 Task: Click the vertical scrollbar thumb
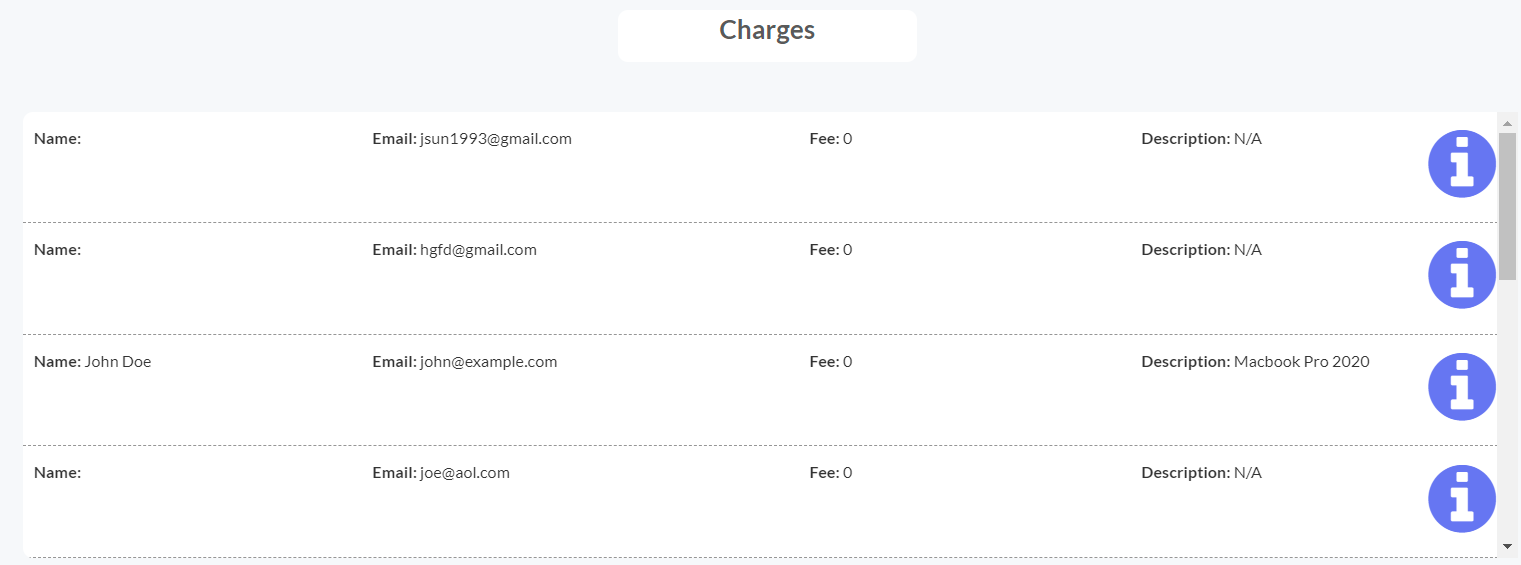tap(1507, 206)
